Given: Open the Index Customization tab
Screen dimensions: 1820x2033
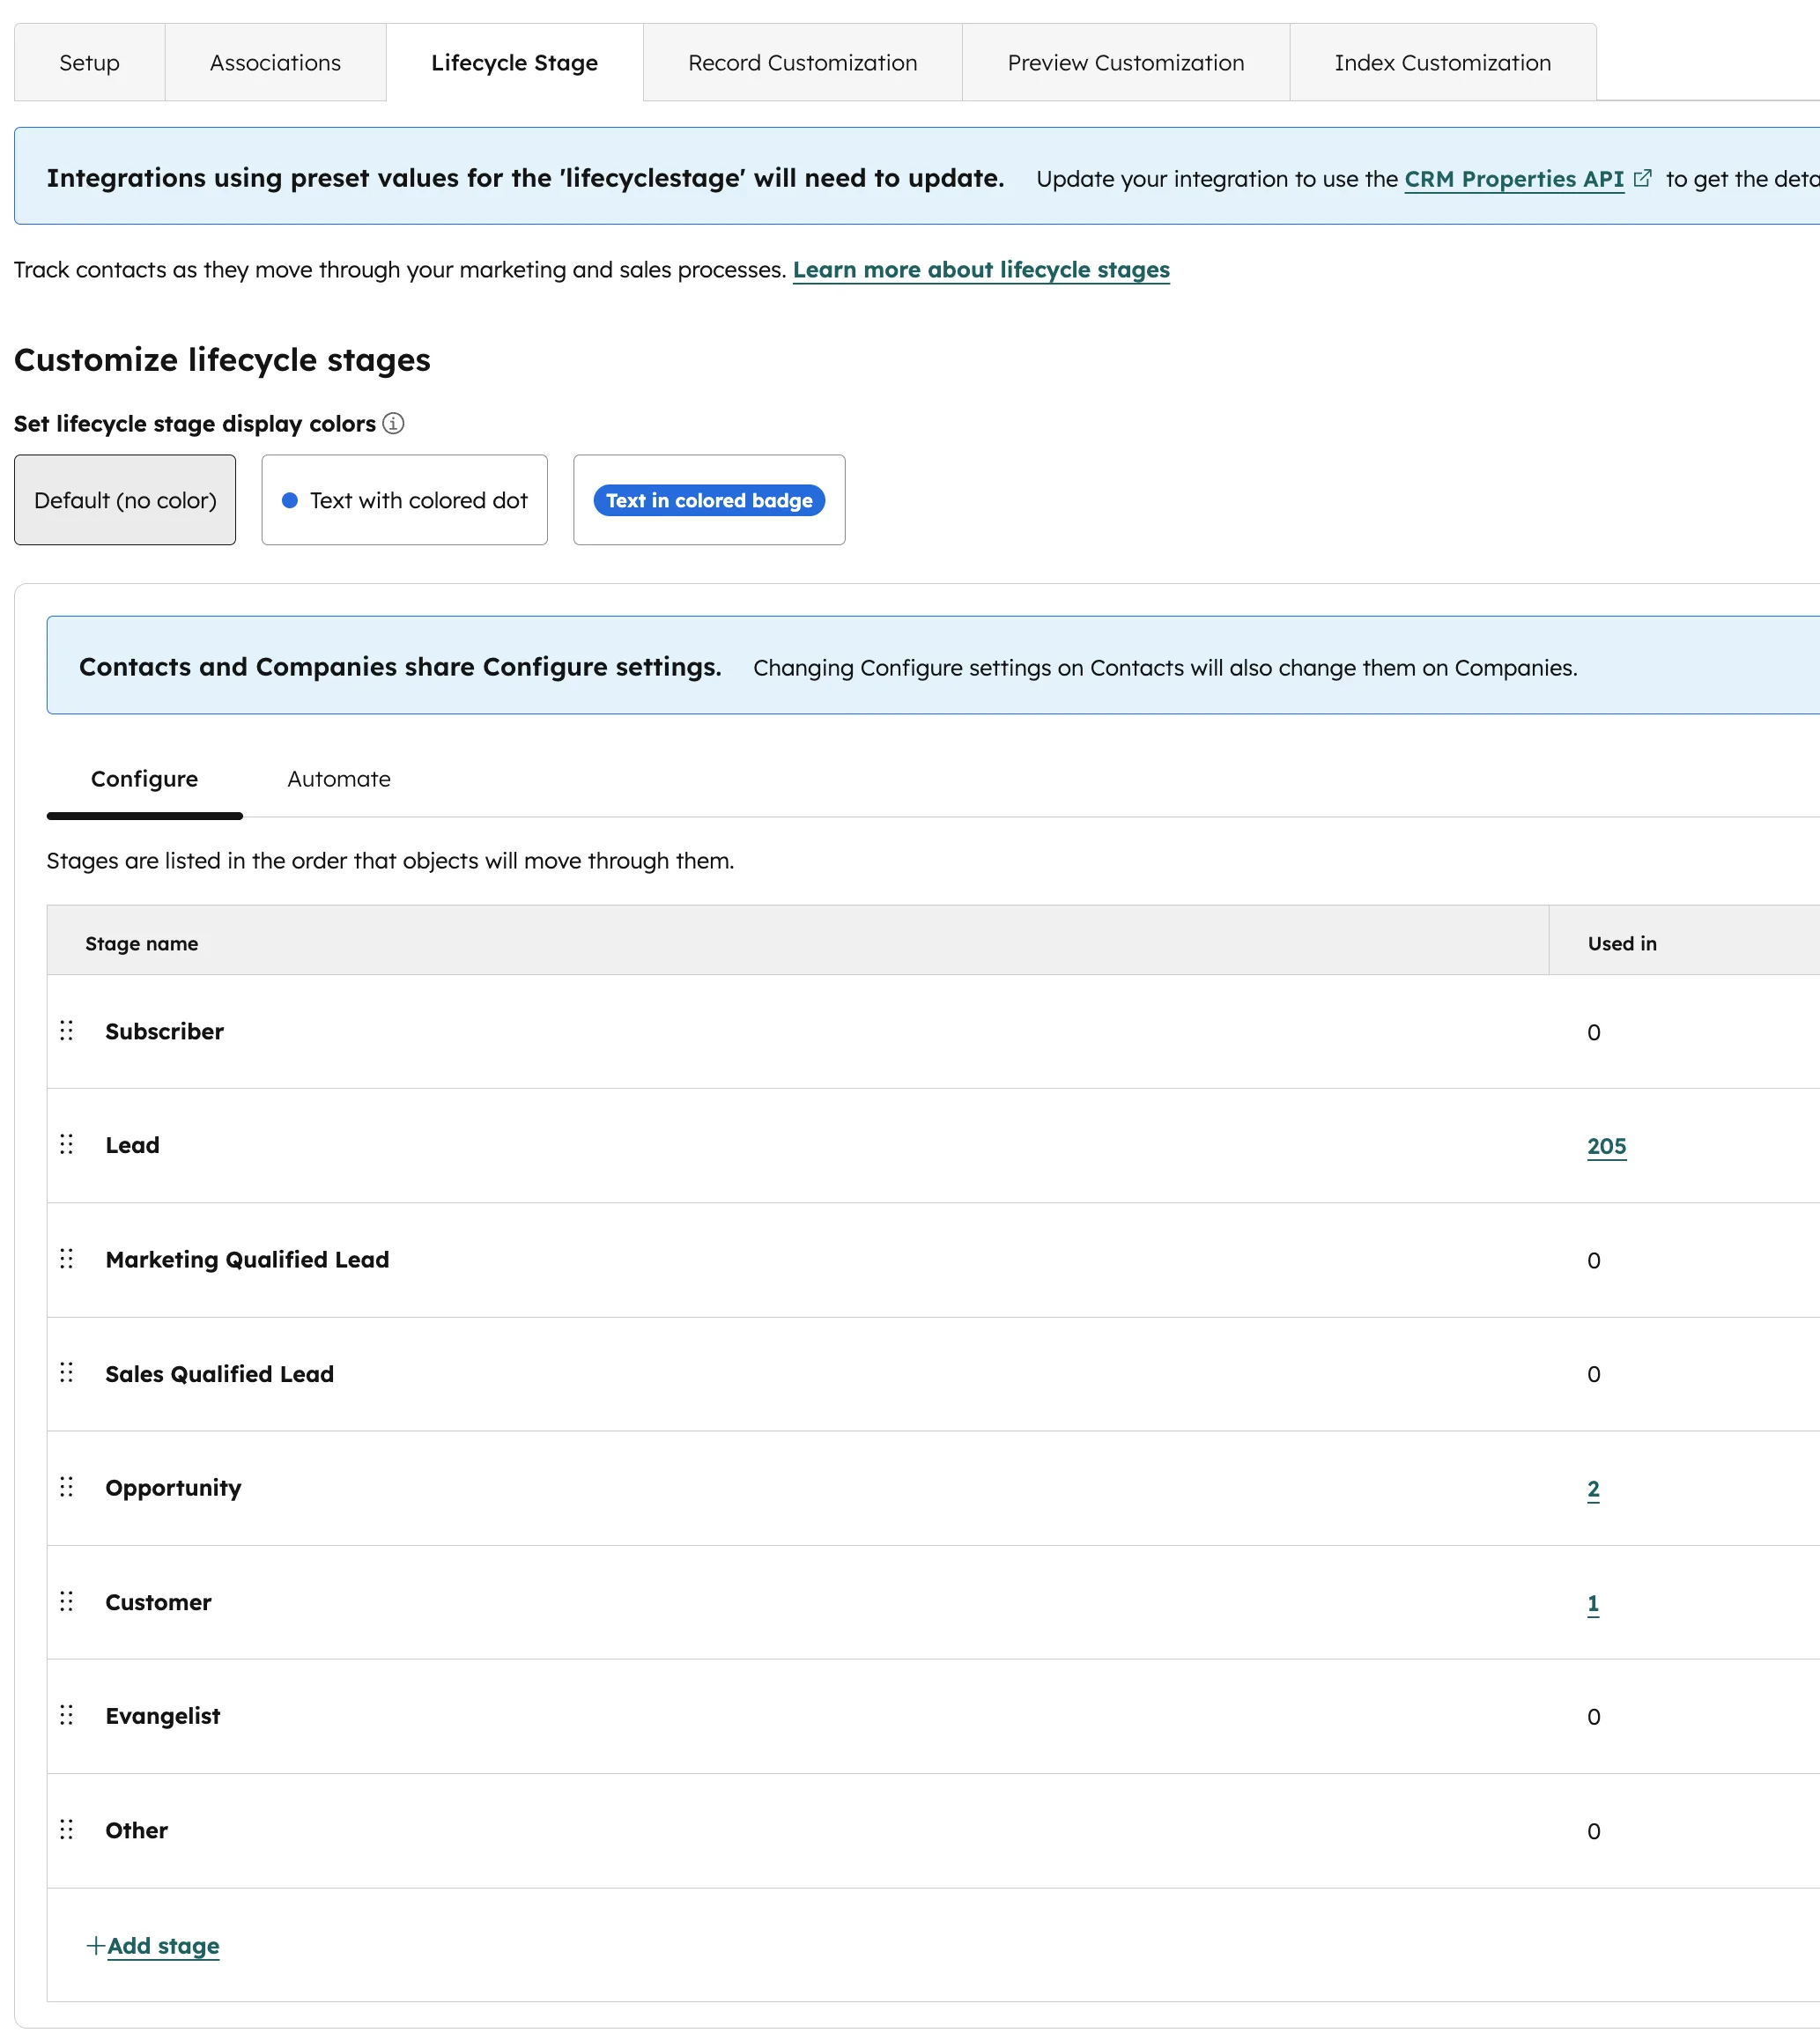Looking at the screenshot, I should (x=1442, y=62).
